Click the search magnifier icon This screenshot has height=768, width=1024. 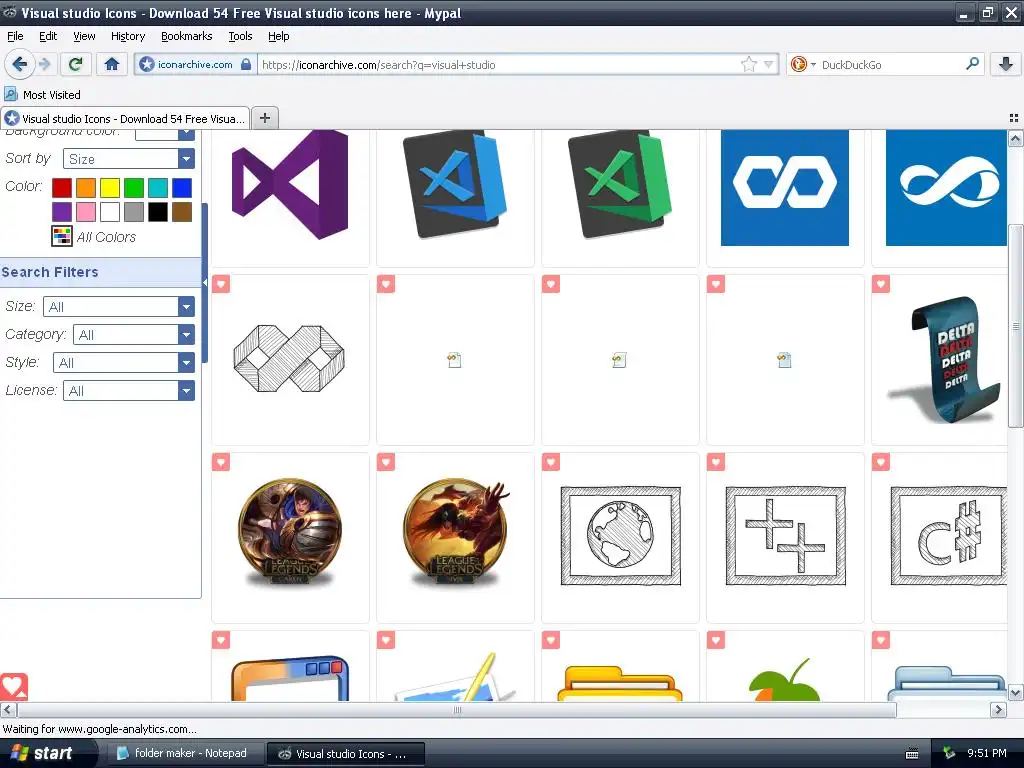[x=972, y=64]
